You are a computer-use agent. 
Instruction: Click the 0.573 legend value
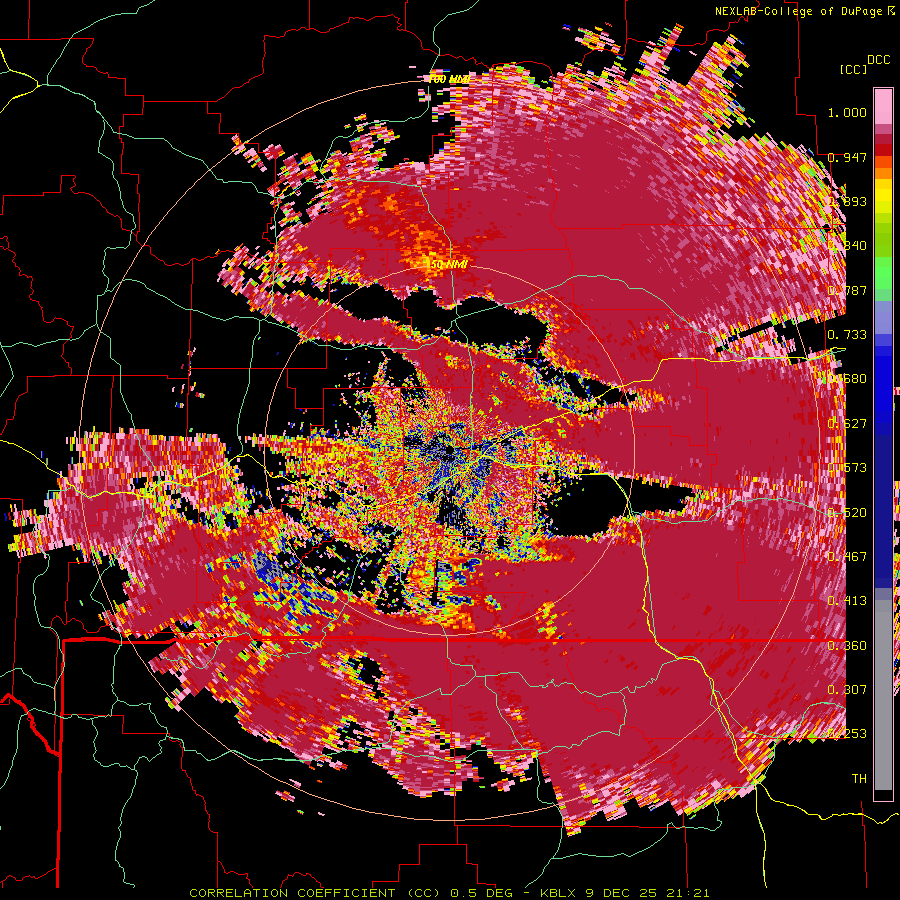(x=847, y=468)
